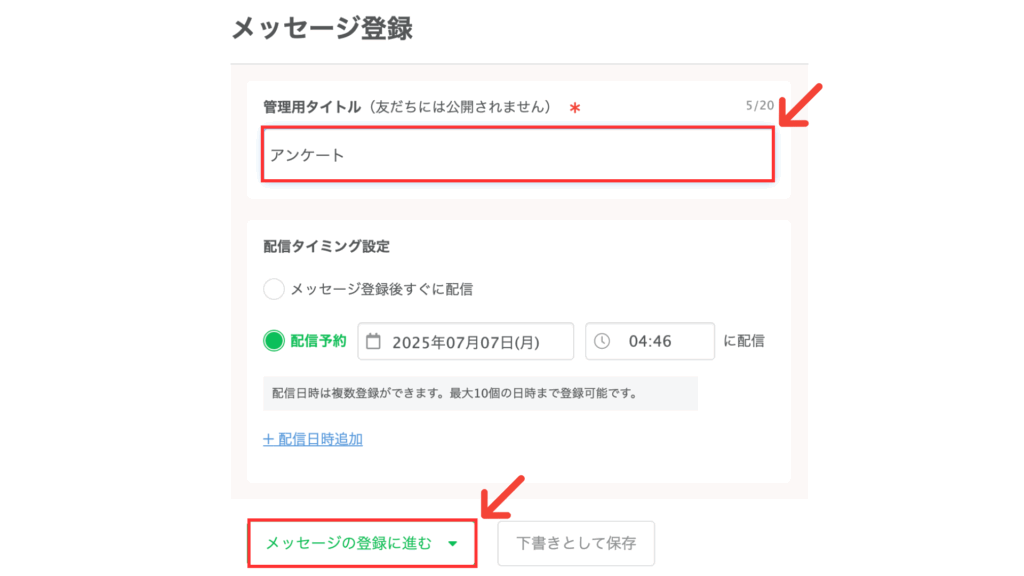The height and width of the screenshot is (576, 1024).
Task: Select the green 配信予約 radio button
Action: pyautogui.click(x=274, y=341)
